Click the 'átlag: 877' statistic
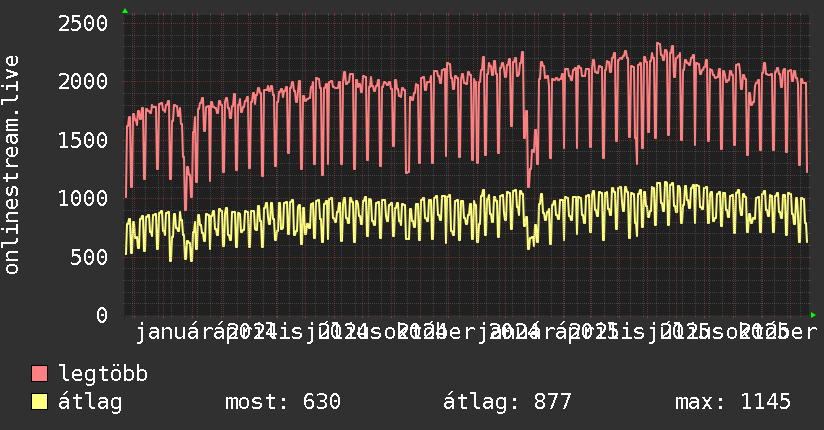The image size is (824, 430). 507,402
